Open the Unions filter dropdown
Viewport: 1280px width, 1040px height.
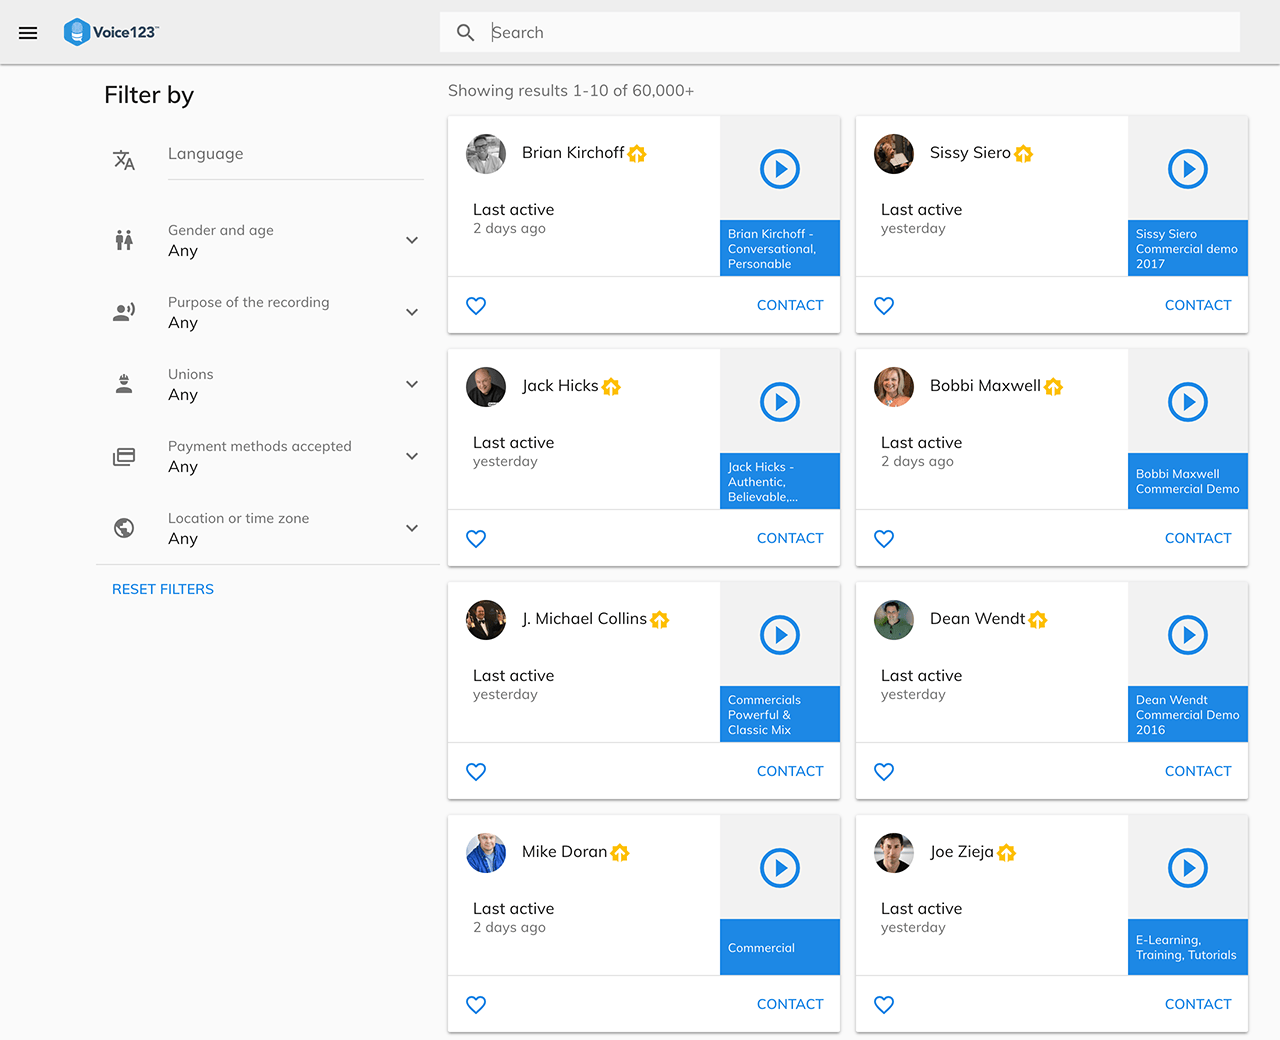(411, 384)
